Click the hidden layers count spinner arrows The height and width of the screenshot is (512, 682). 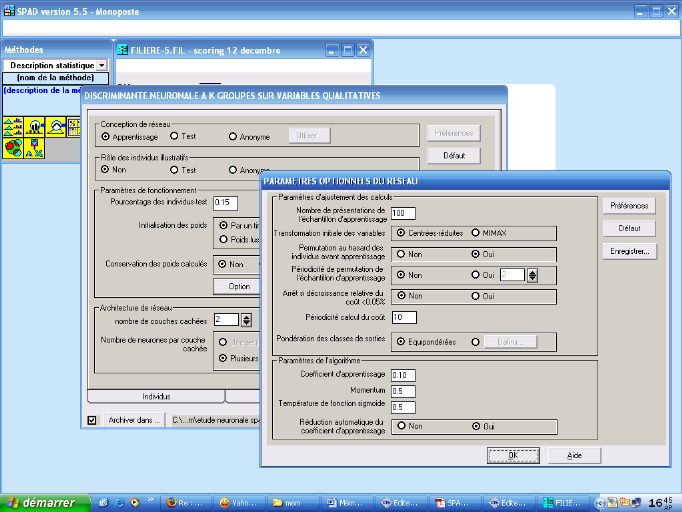(x=246, y=319)
